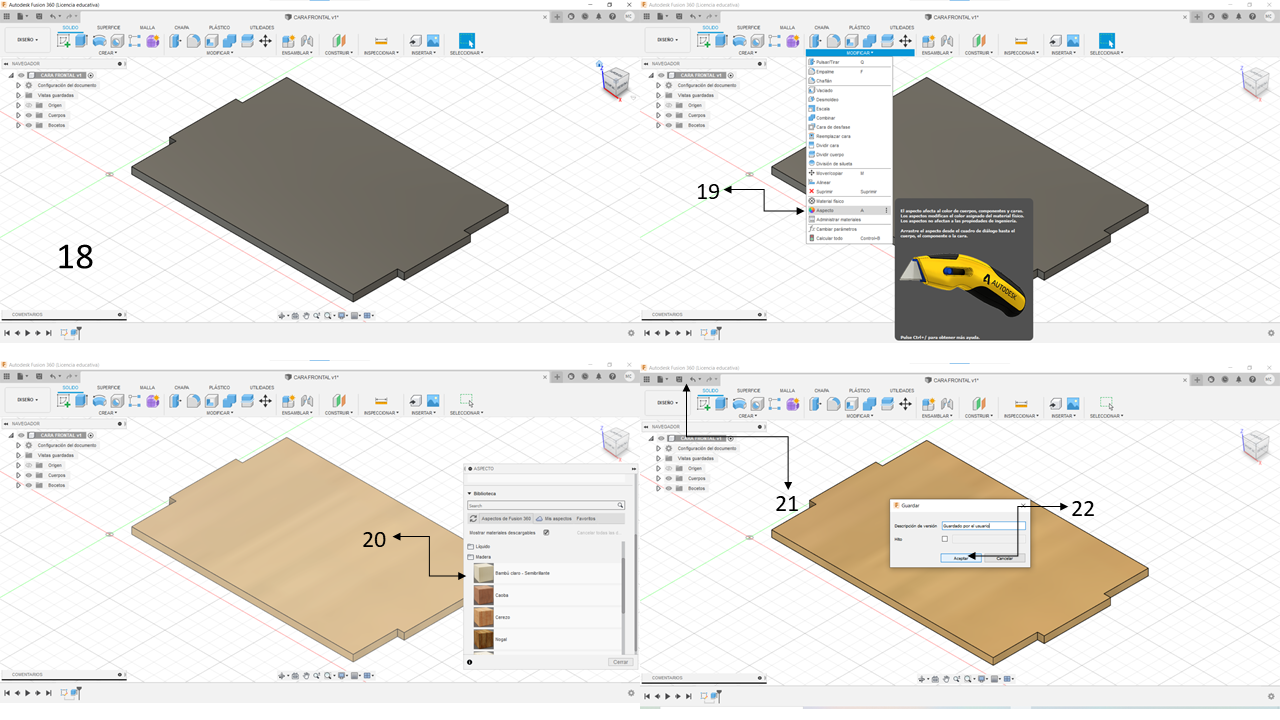The image size is (1280, 720).
Task: Click Orbit icon in Aspecto window navigation bar
Action: [282, 678]
